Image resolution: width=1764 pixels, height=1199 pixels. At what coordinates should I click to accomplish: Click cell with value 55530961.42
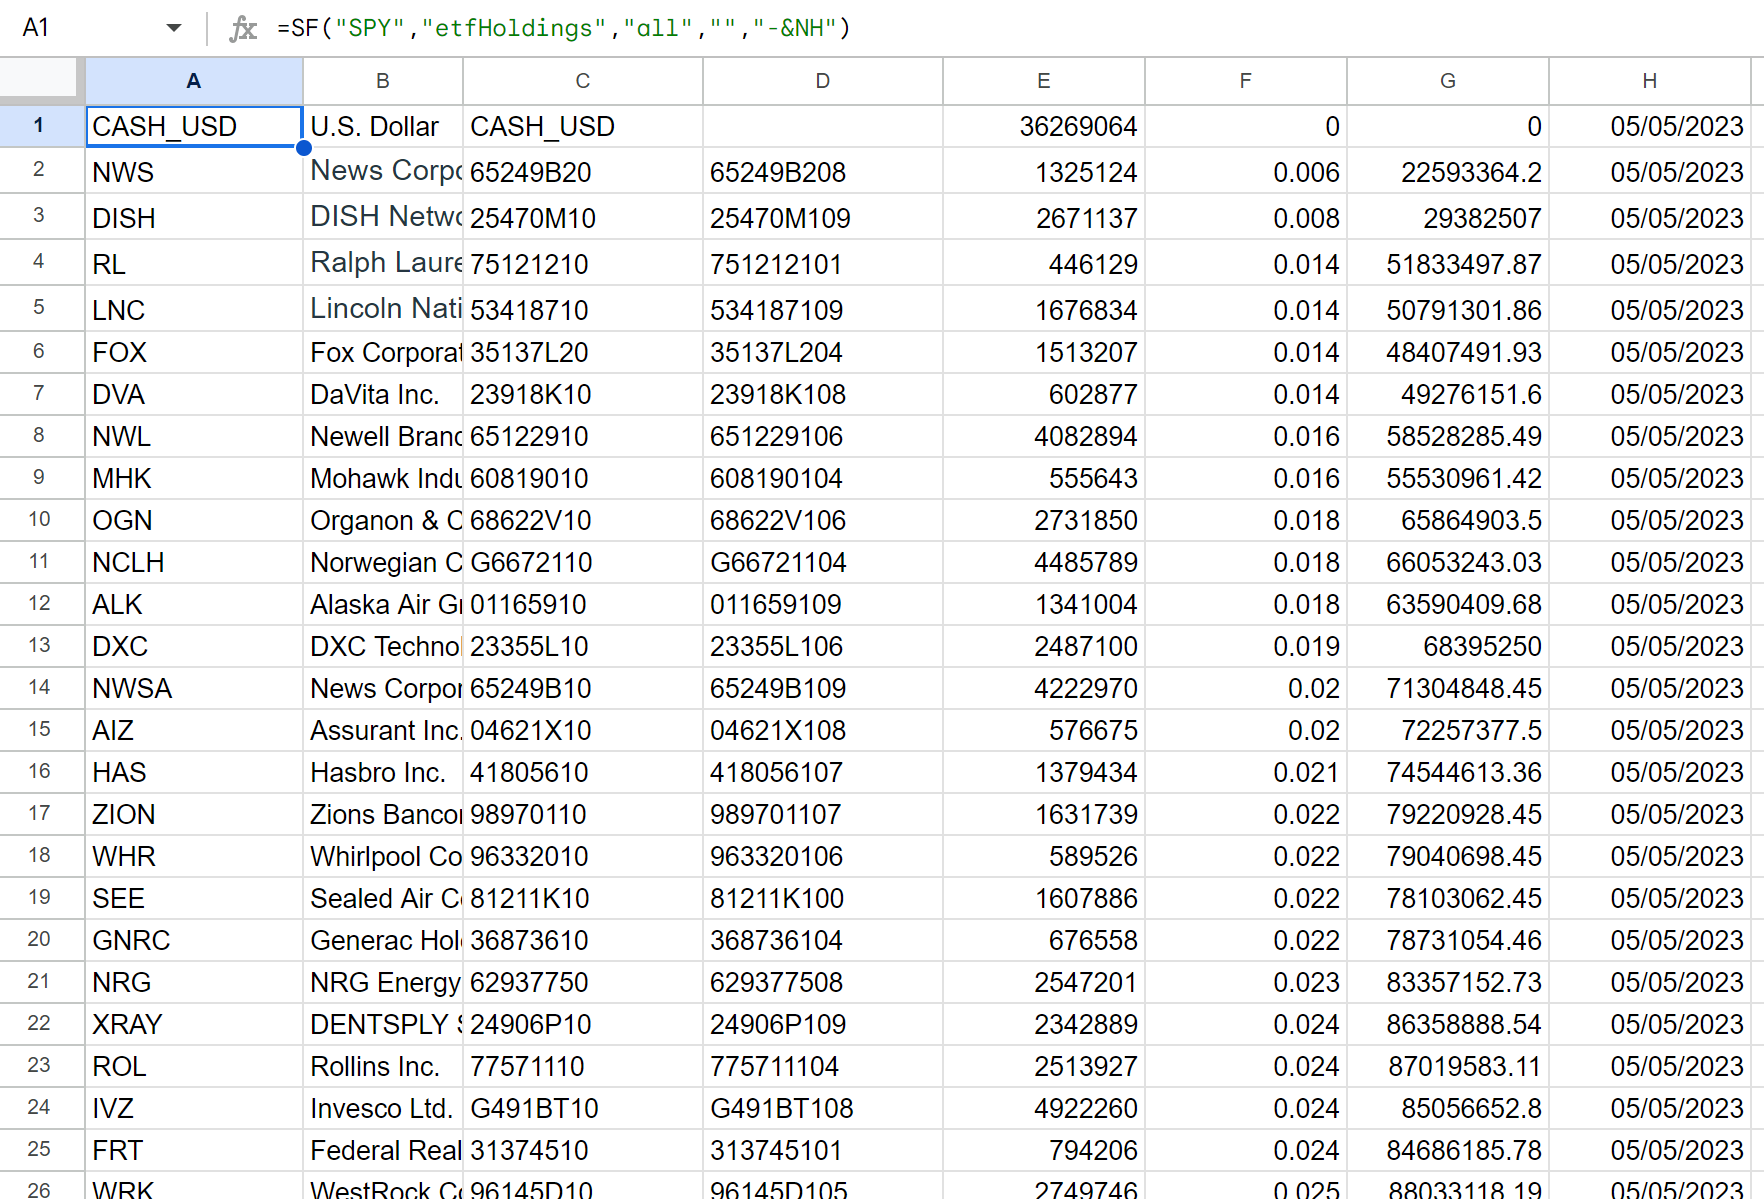(x=1448, y=478)
